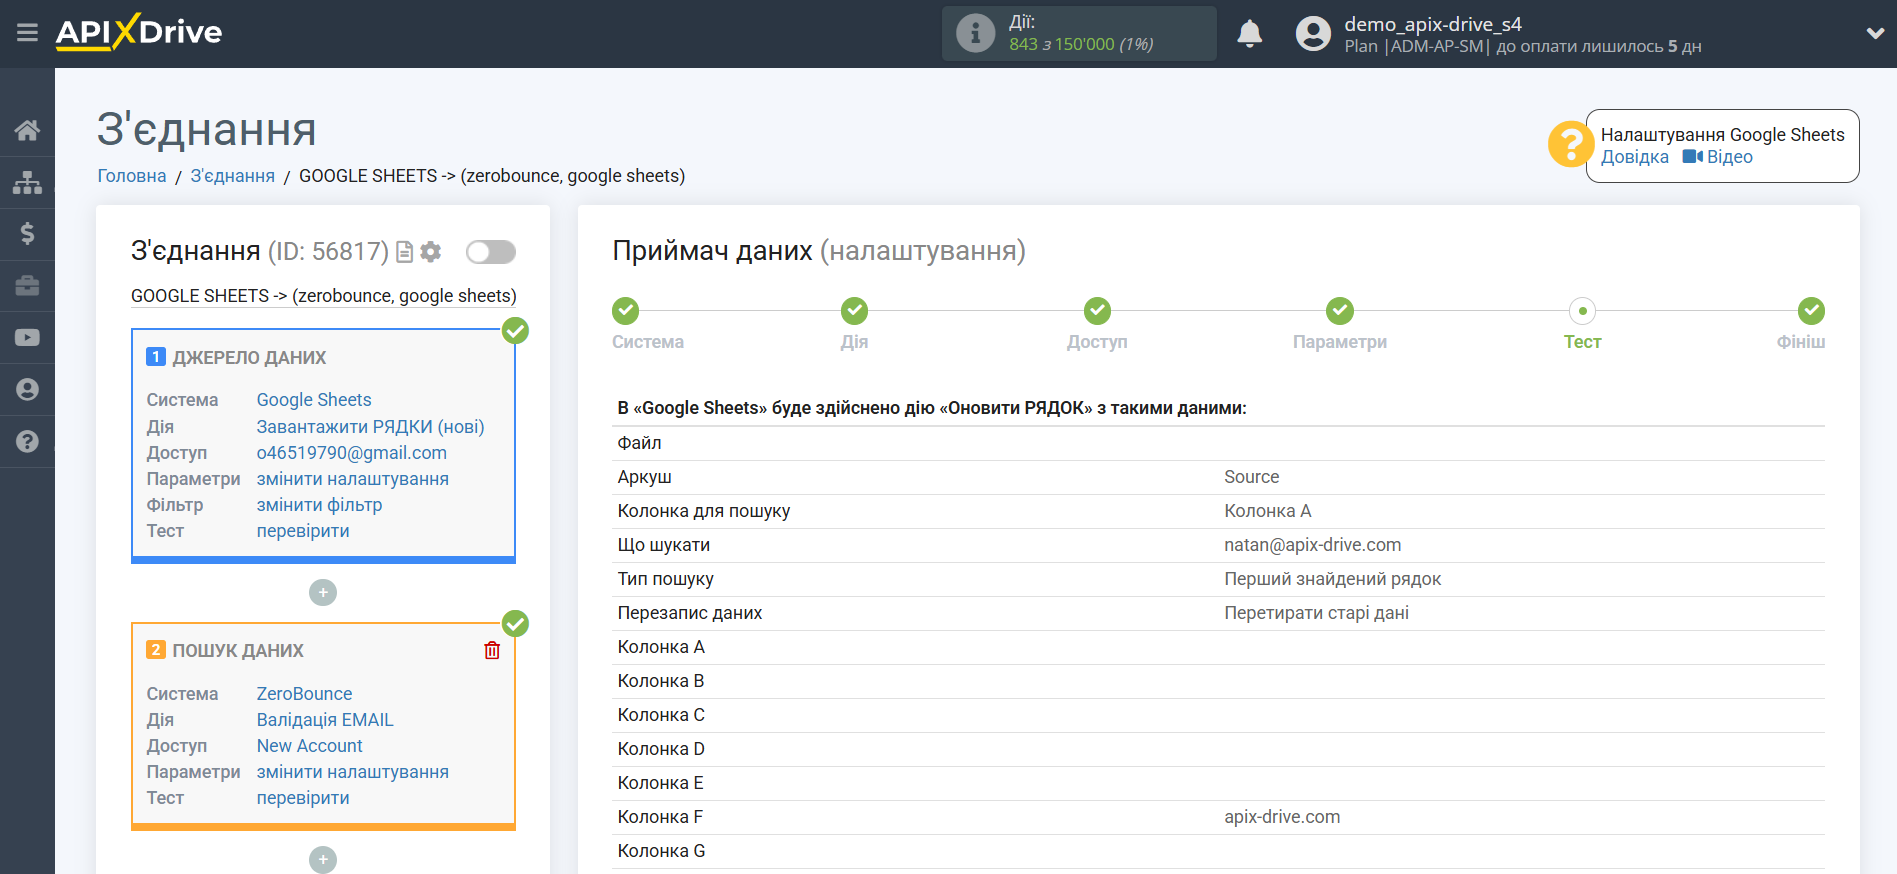Open the connections sitemap icon in sidebar
This screenshot has height=874, width=1897.
27,182
